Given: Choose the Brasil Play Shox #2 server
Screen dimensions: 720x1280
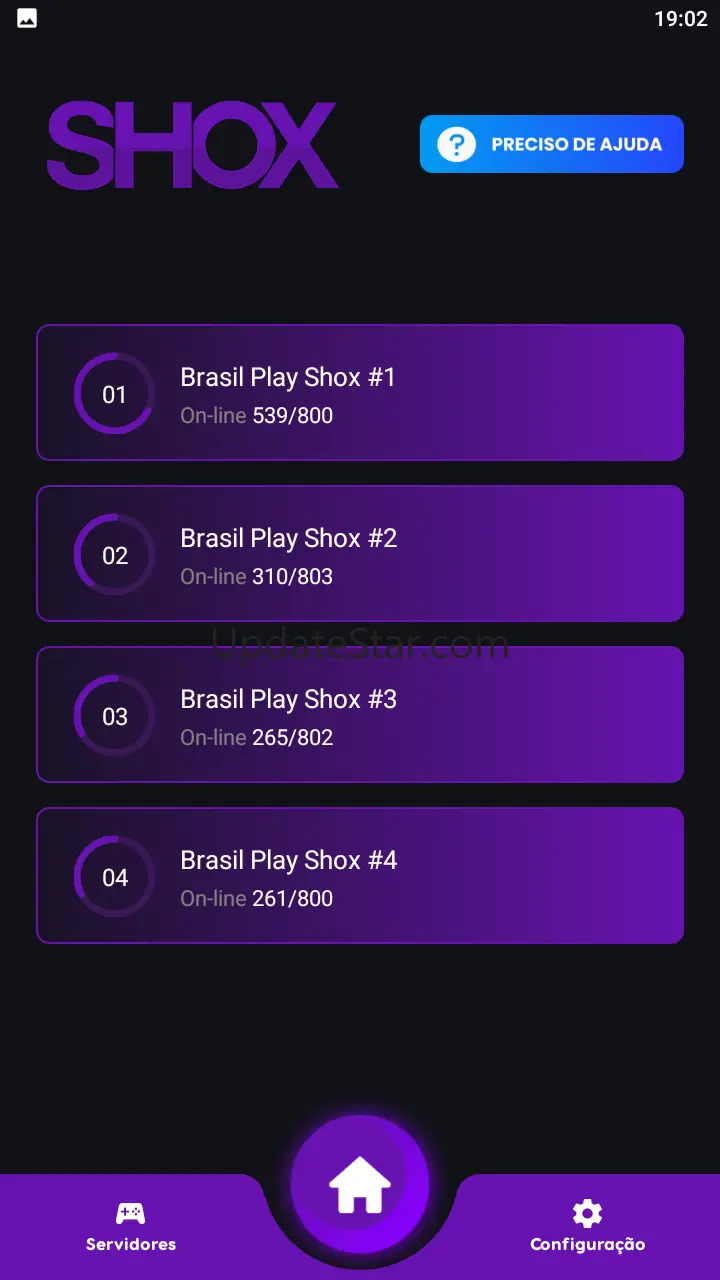Looking at the screenshot, I should tap(288, 538).
